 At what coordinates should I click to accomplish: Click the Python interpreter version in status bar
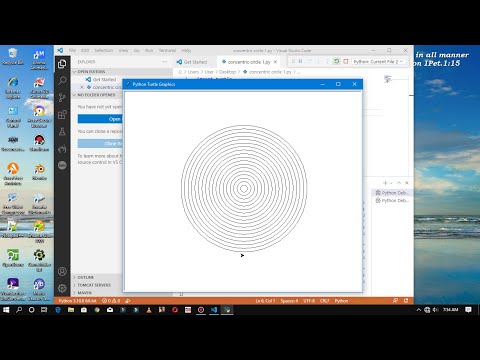coord(78,301)
